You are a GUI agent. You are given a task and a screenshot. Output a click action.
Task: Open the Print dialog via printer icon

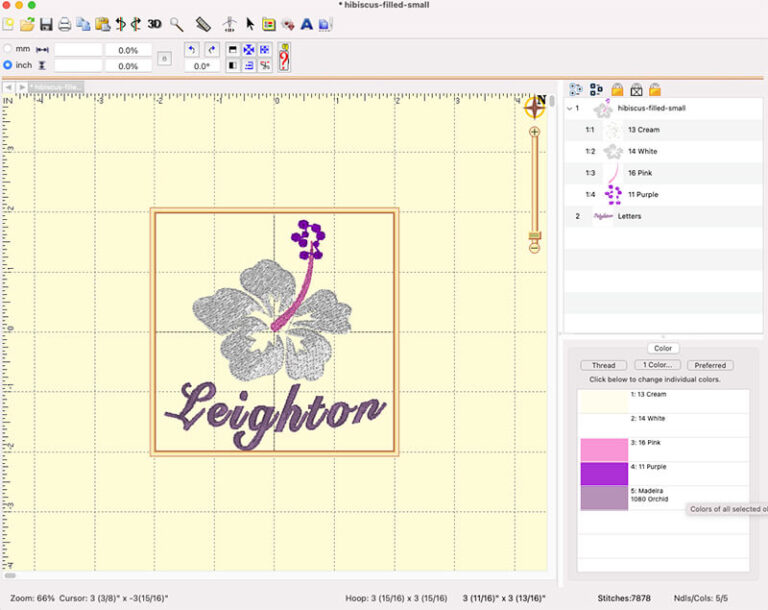point(64,23)
